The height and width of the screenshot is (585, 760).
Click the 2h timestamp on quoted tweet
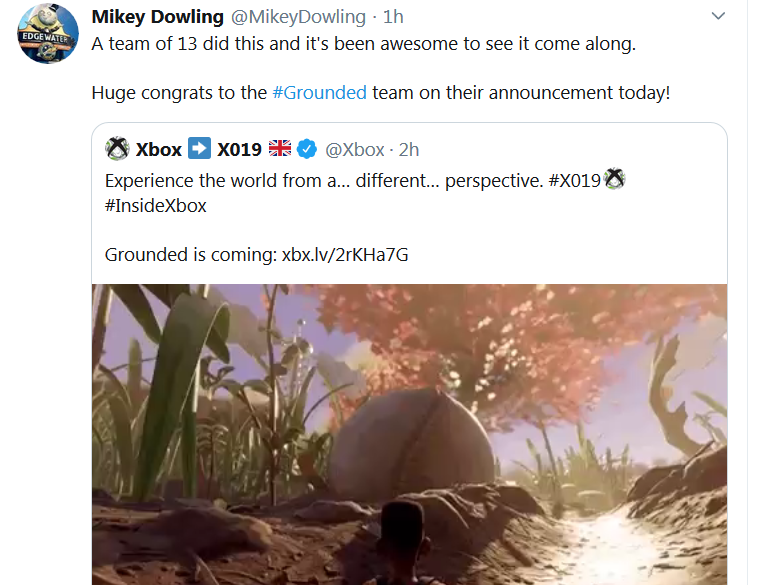pos(409,149)
